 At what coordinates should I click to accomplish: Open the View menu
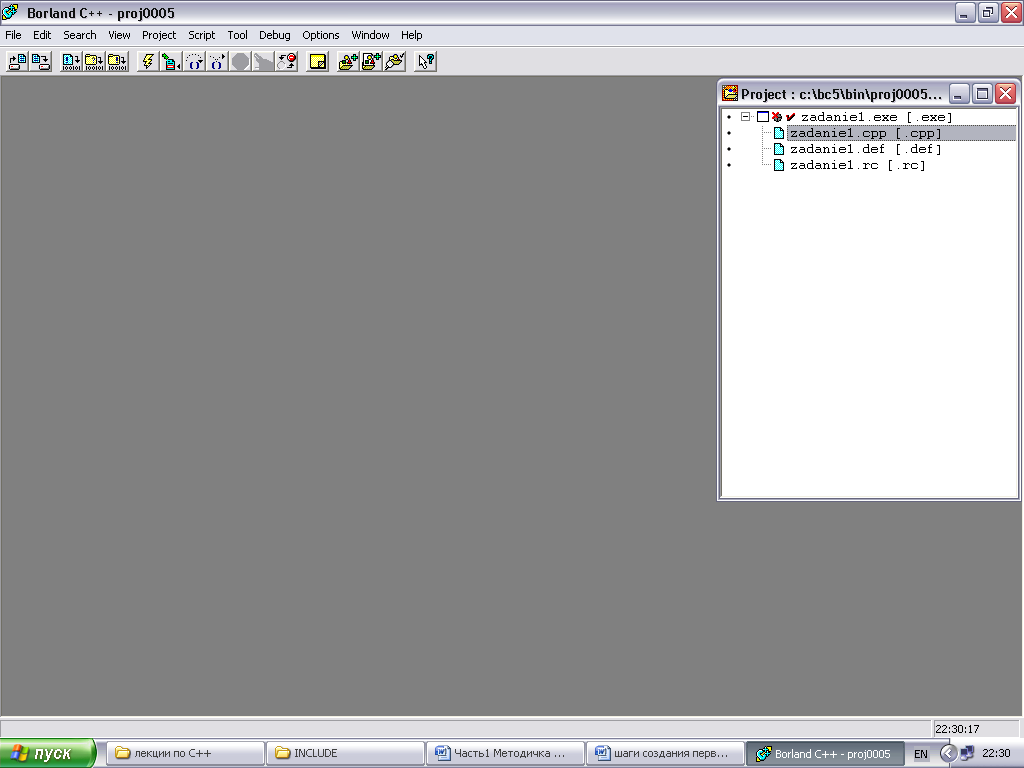119,35
